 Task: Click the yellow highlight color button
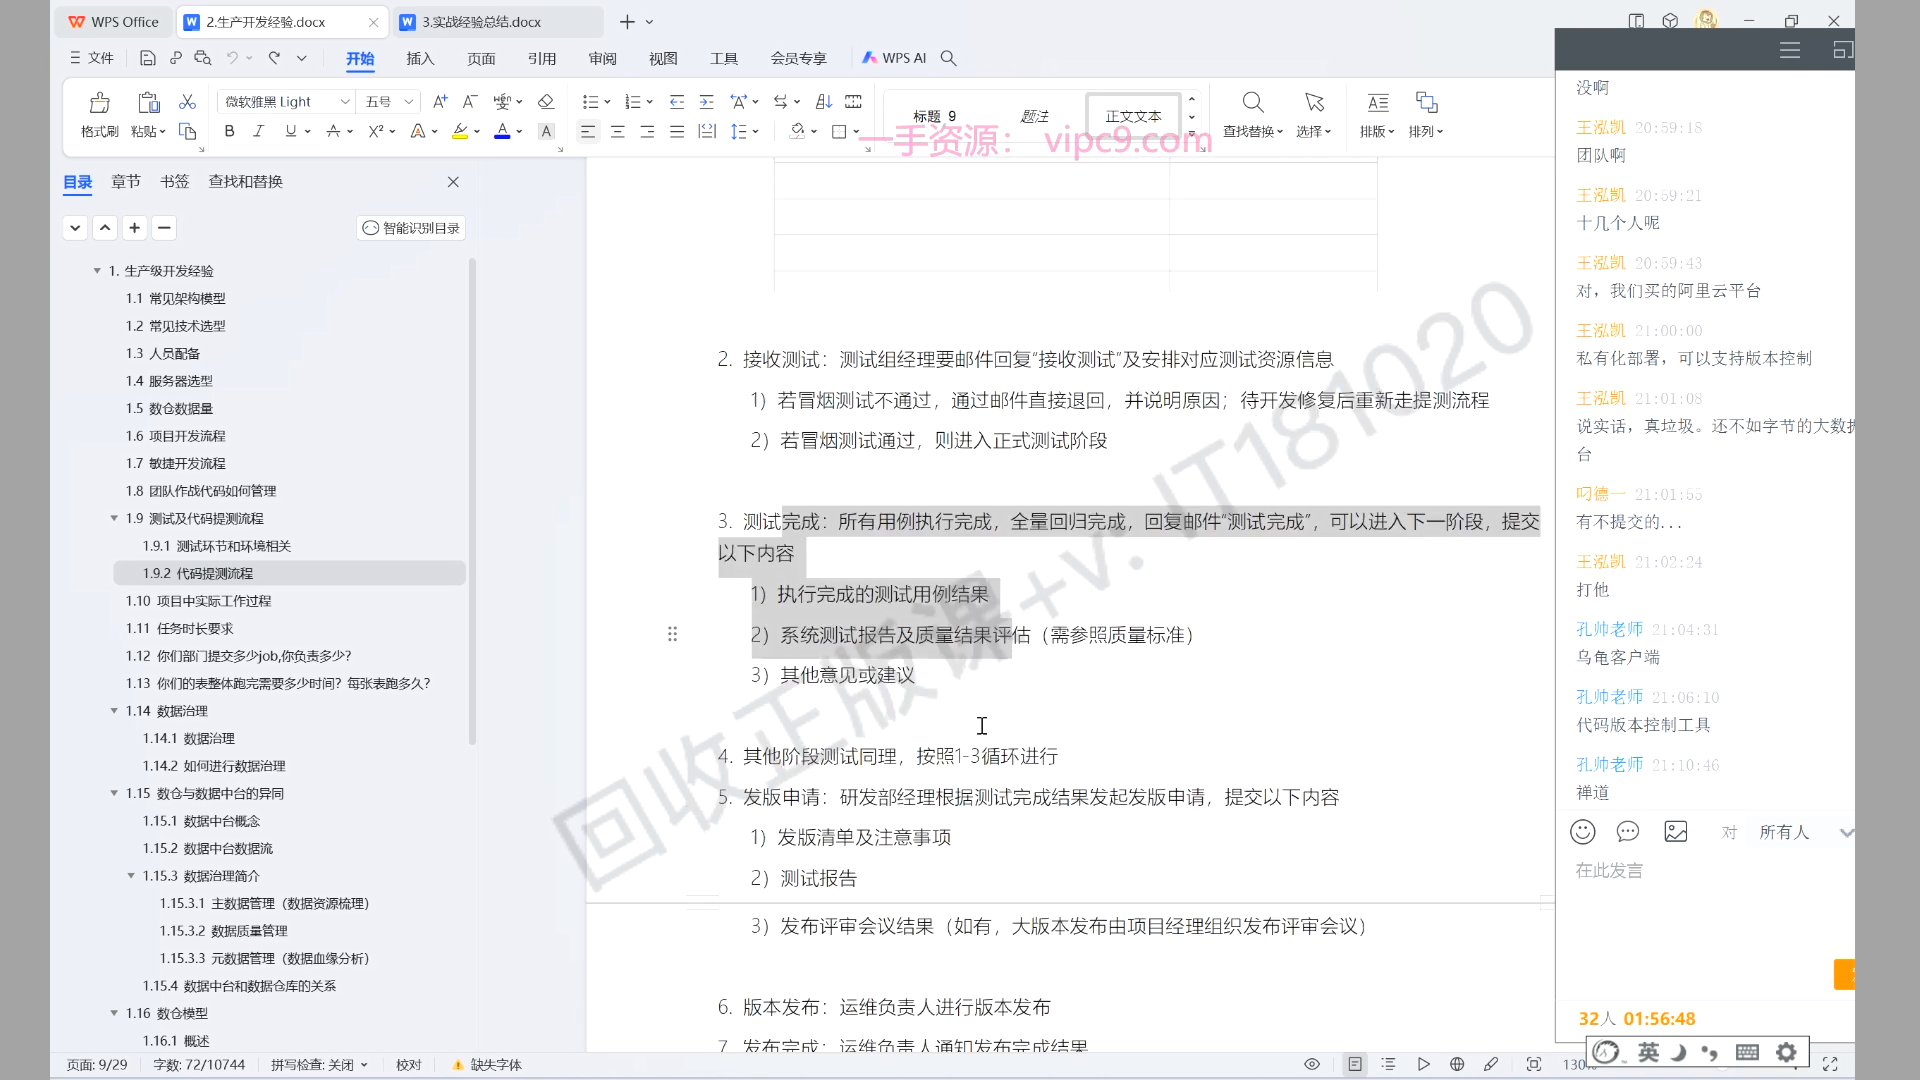coord(459,131)
